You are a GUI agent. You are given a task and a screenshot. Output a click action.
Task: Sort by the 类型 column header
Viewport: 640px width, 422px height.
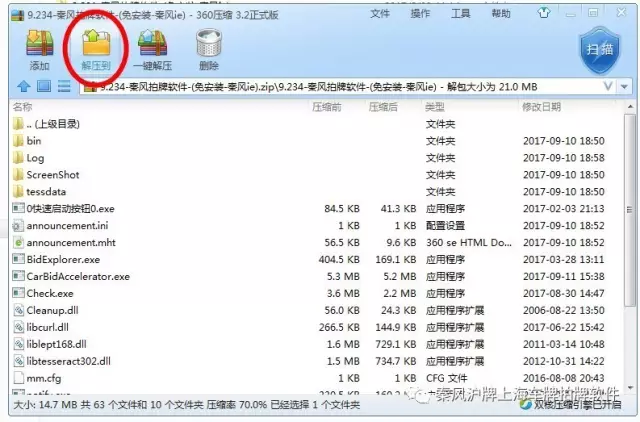click(435, 107)
